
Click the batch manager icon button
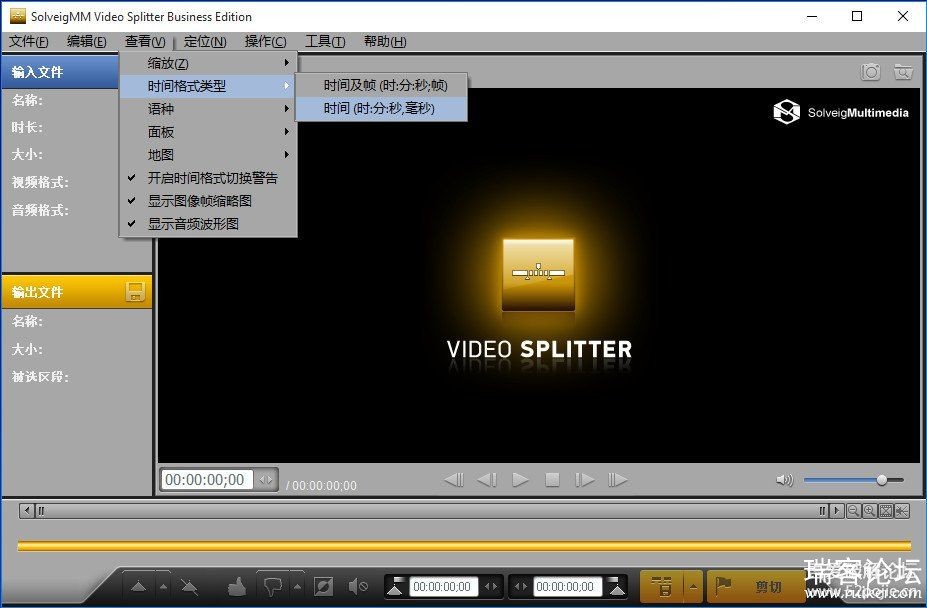662,587
